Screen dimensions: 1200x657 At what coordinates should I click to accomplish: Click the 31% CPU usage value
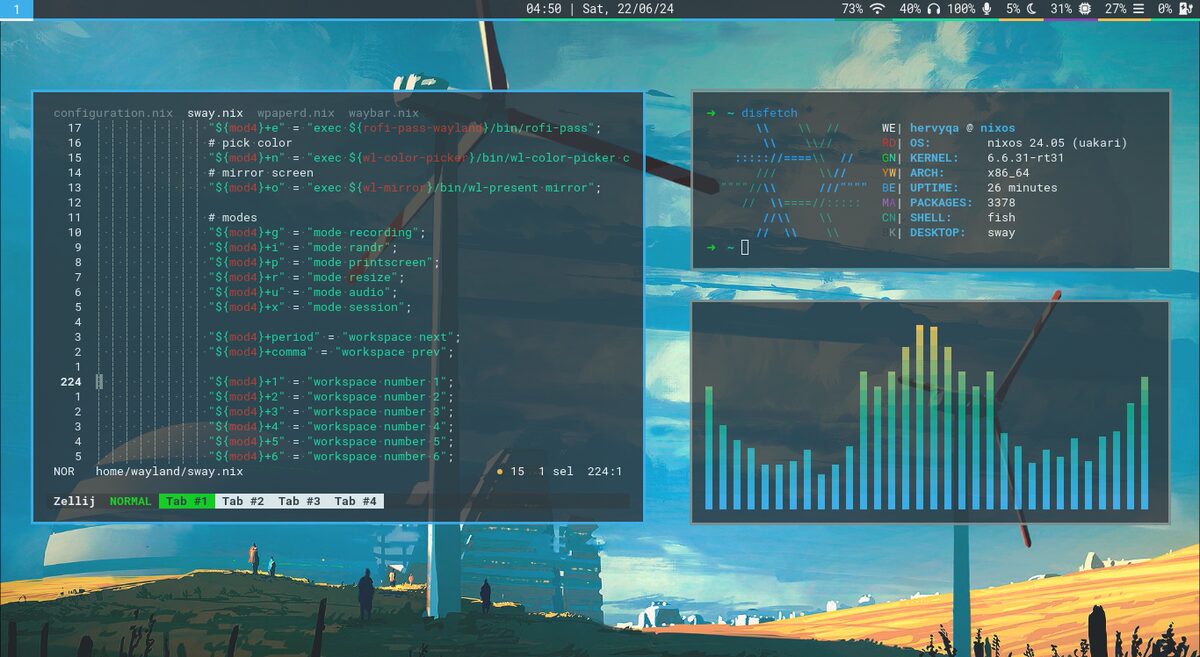(1061, 9)
